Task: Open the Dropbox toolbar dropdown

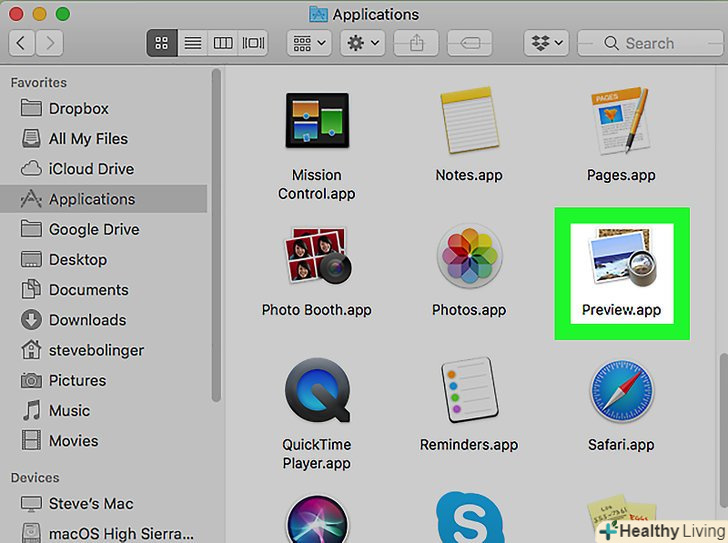Action: [x=546, y=43]
